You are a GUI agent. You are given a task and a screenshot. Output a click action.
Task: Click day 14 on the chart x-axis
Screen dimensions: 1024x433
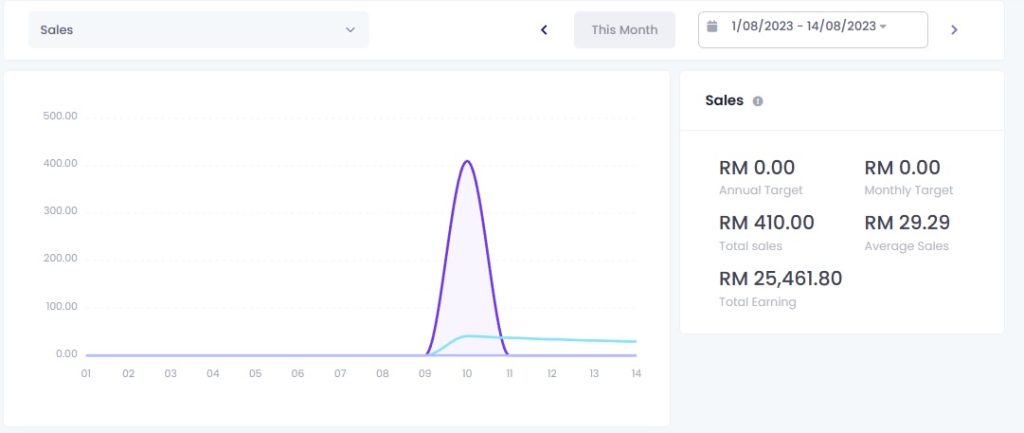634,374
